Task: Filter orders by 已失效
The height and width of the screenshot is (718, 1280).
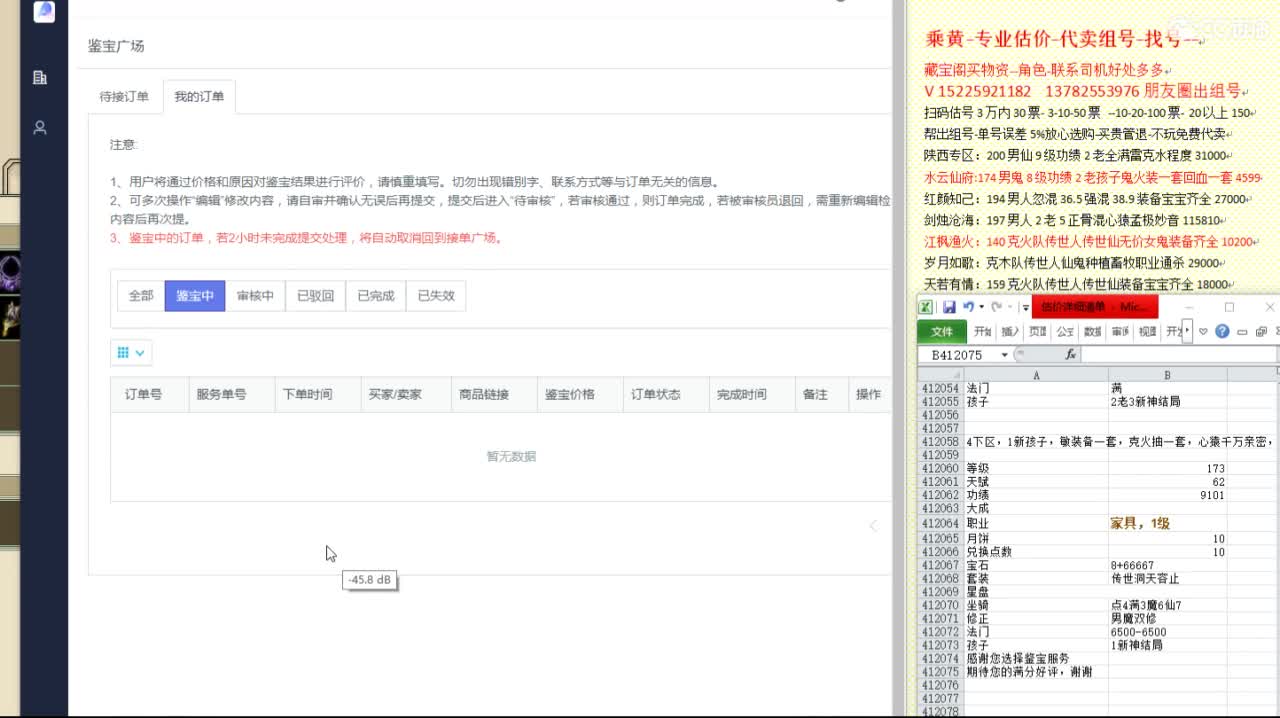Action: click(x=436, y=296)
